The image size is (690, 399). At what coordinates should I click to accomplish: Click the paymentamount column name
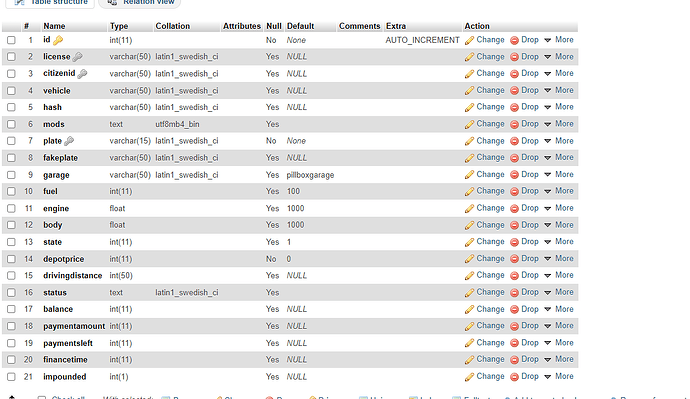[x=74, y=326]
